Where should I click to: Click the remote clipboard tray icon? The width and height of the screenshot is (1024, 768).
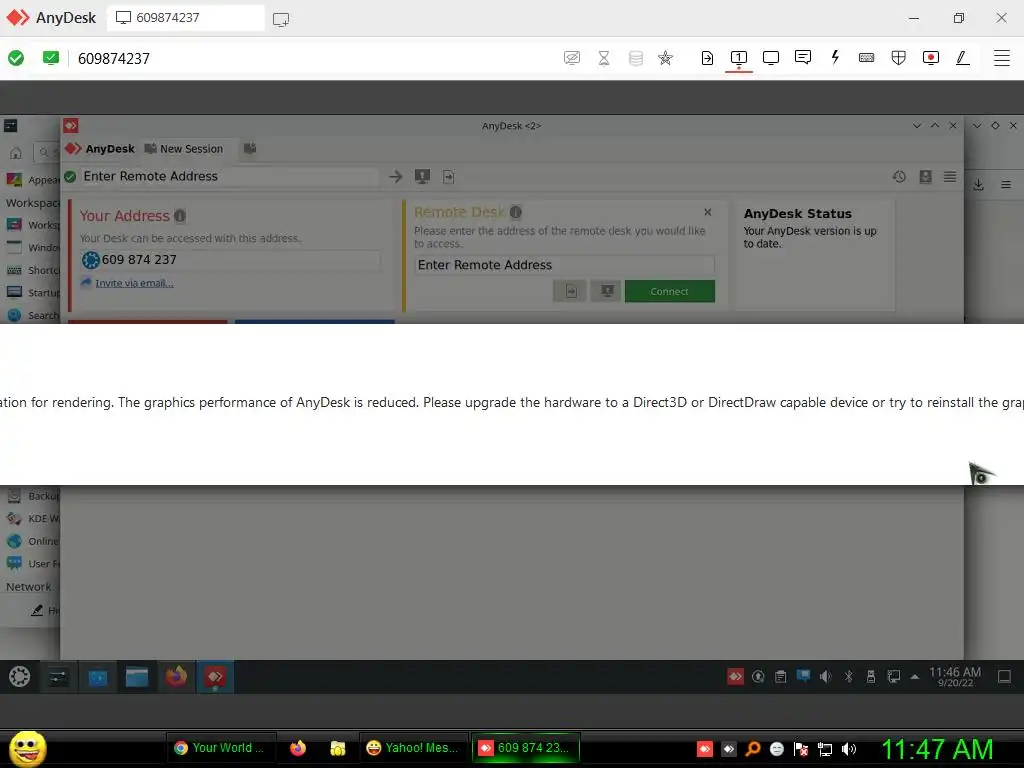click(780, 677)
